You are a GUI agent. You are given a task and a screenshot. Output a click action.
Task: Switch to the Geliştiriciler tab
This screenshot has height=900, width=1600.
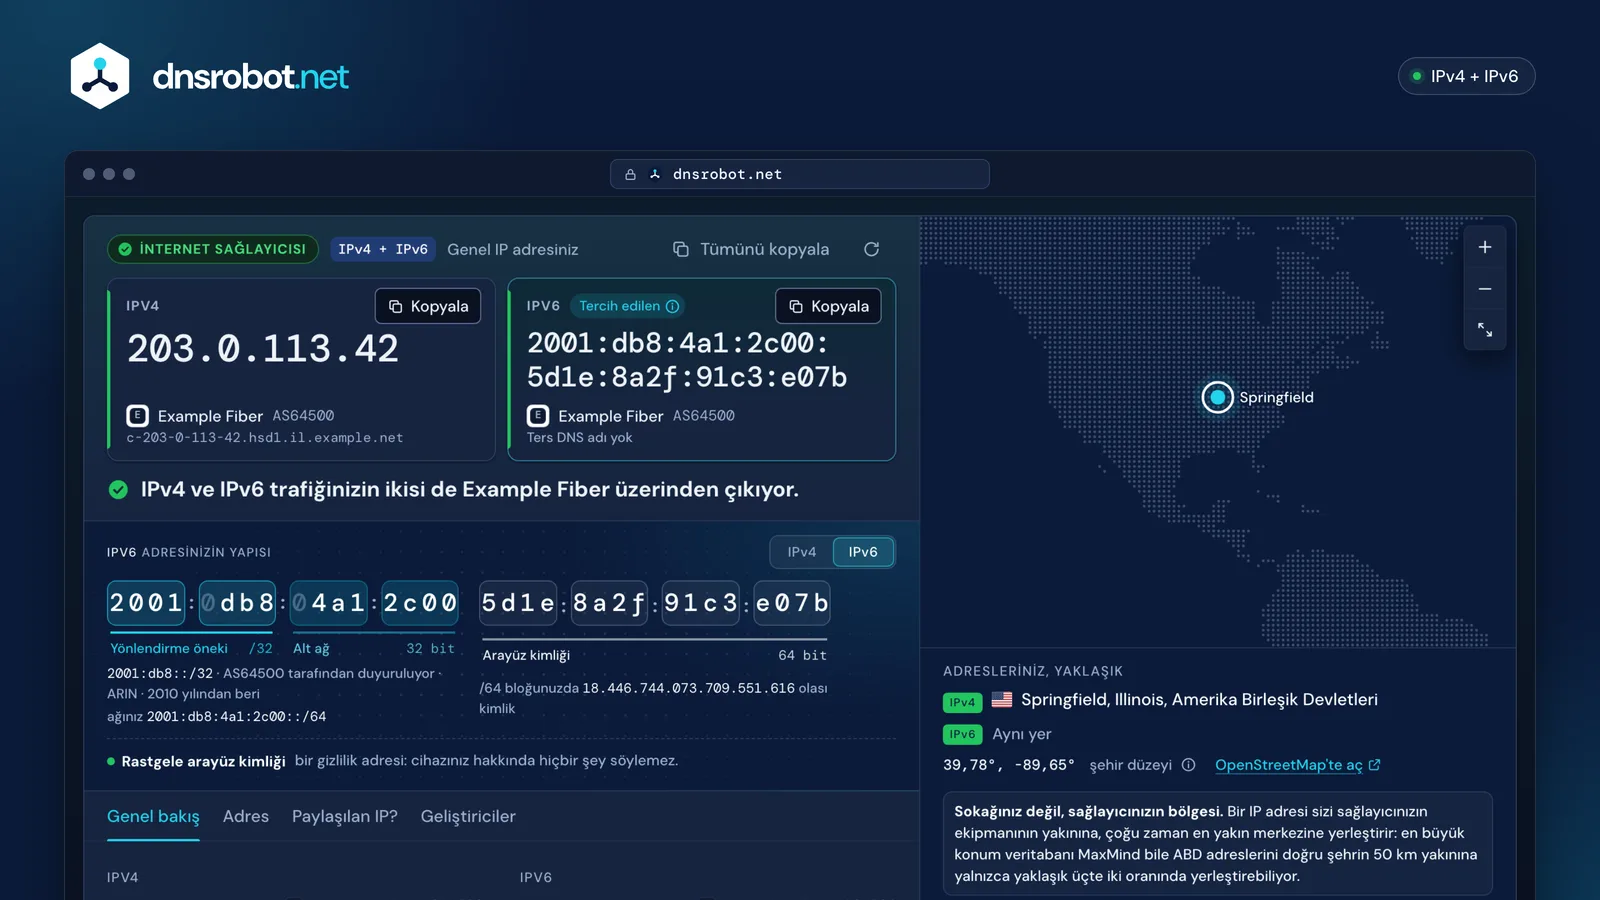[468, 816]
